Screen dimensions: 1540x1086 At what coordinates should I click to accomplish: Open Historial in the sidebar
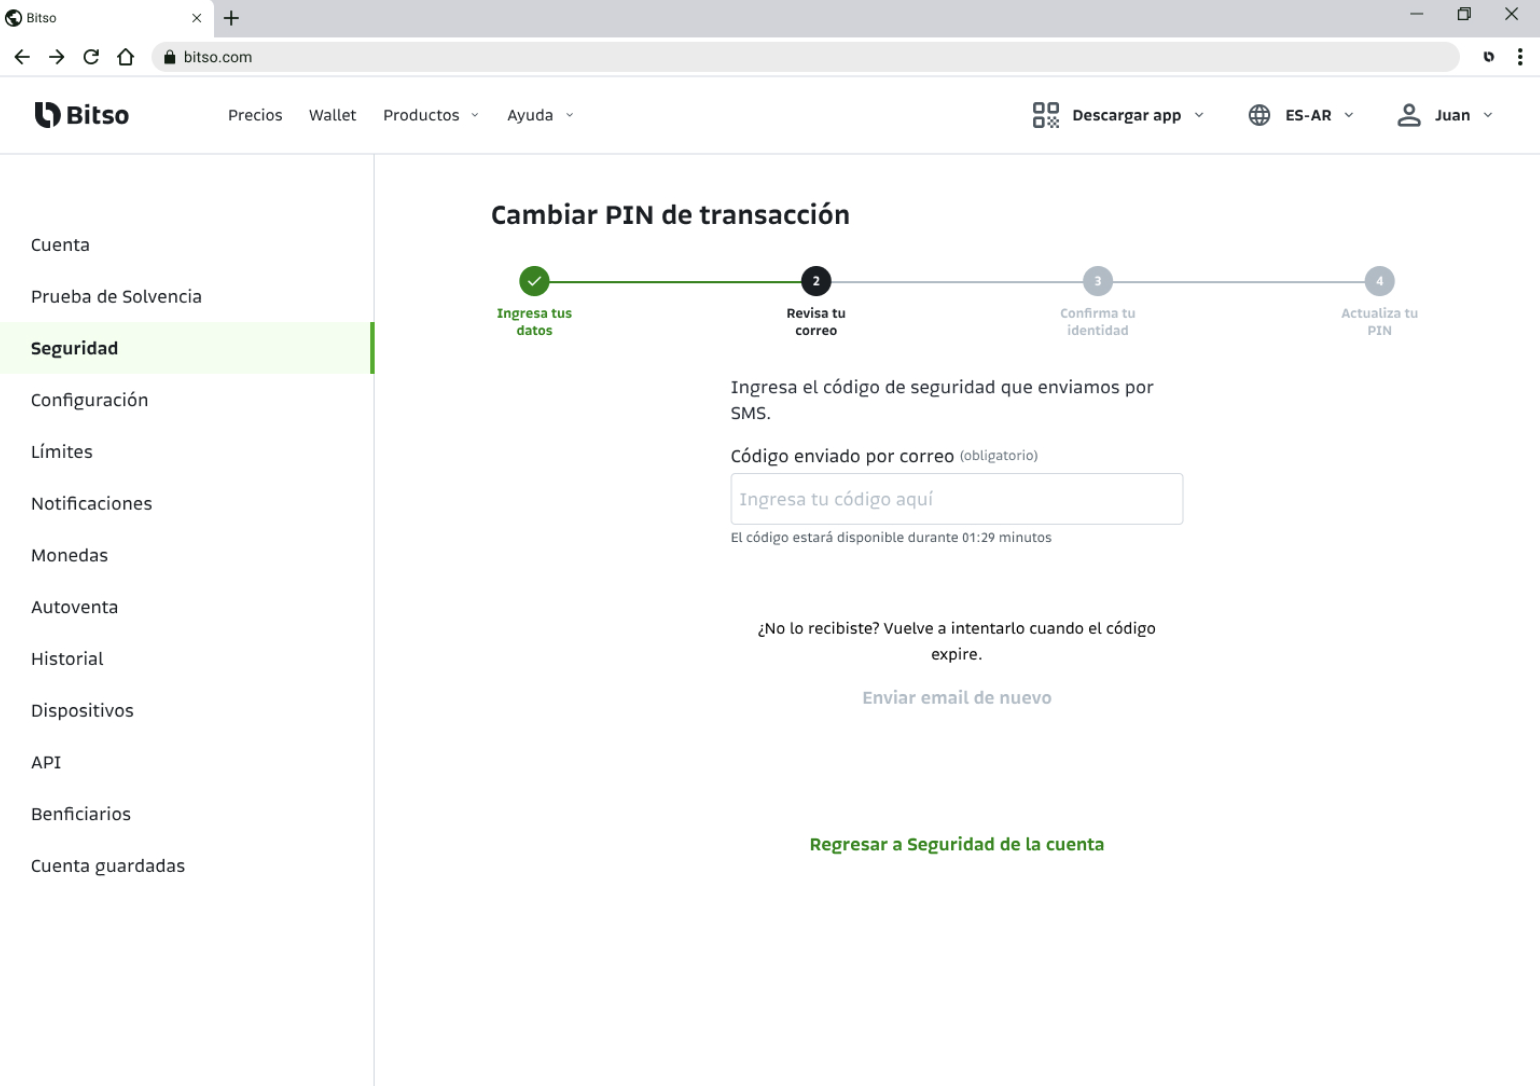[187, 659]
